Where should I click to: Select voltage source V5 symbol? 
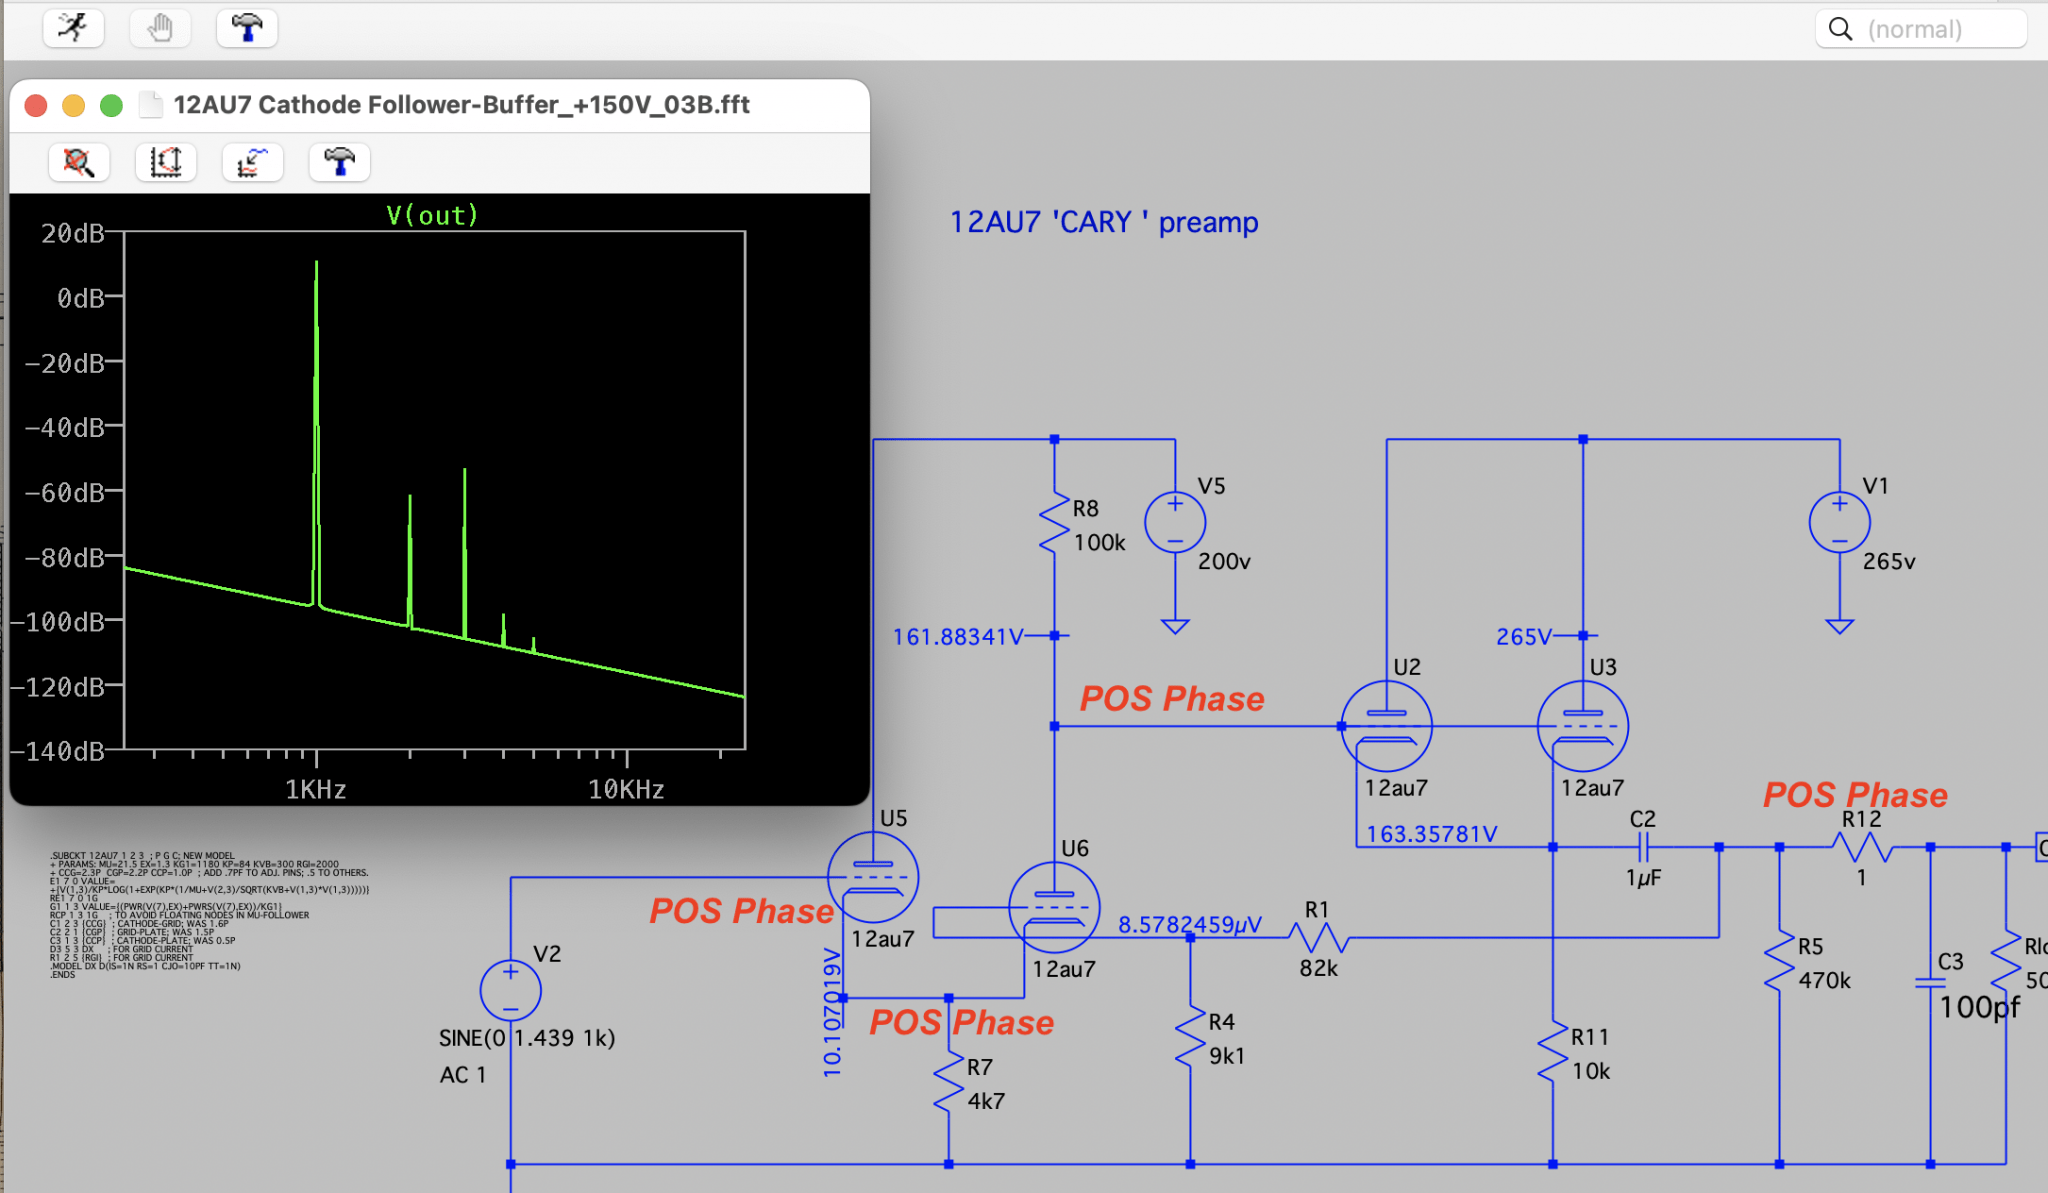point(1175,522)
